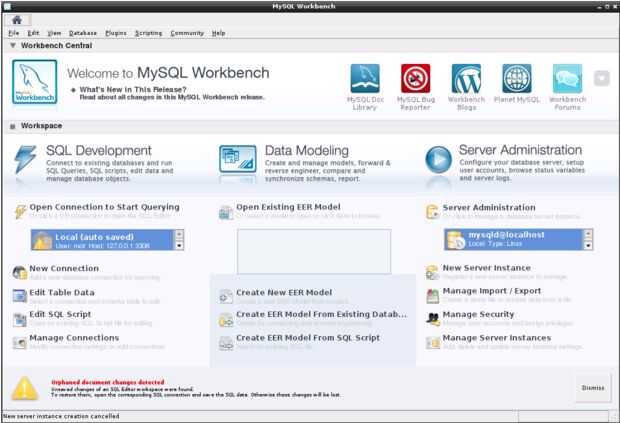620x423 pixels.
Task: Open the Edit menu
Action: click(x=33, y=33)
